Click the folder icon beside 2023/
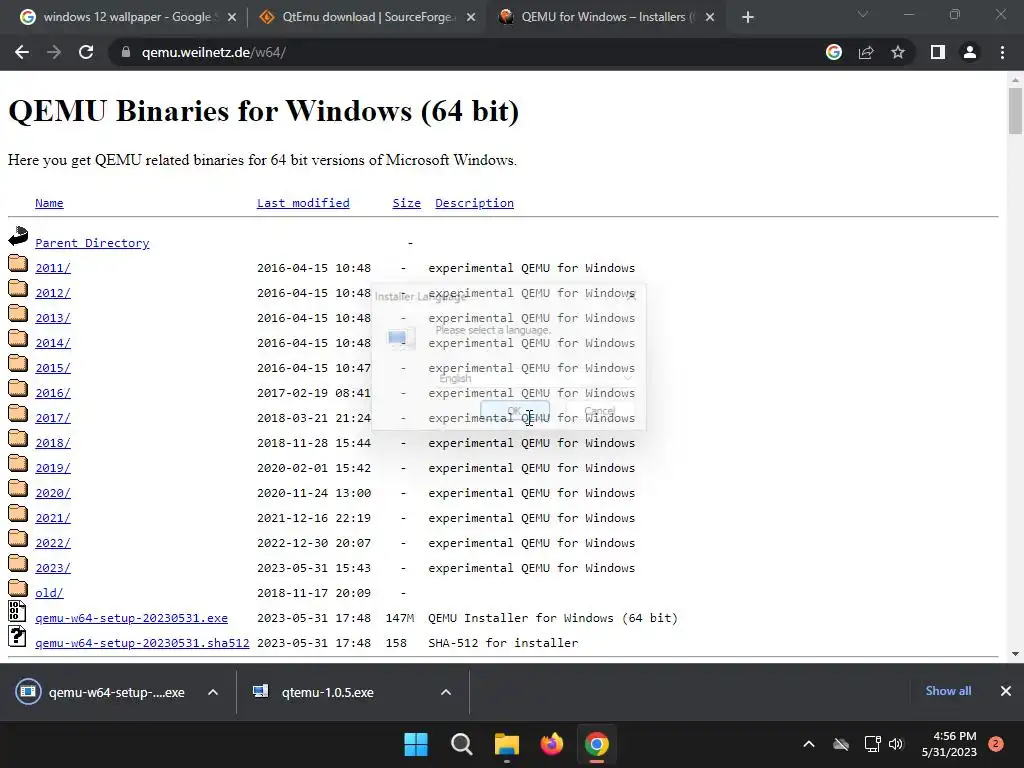Screen dimensions: 1024x768 tap(18, 564)
